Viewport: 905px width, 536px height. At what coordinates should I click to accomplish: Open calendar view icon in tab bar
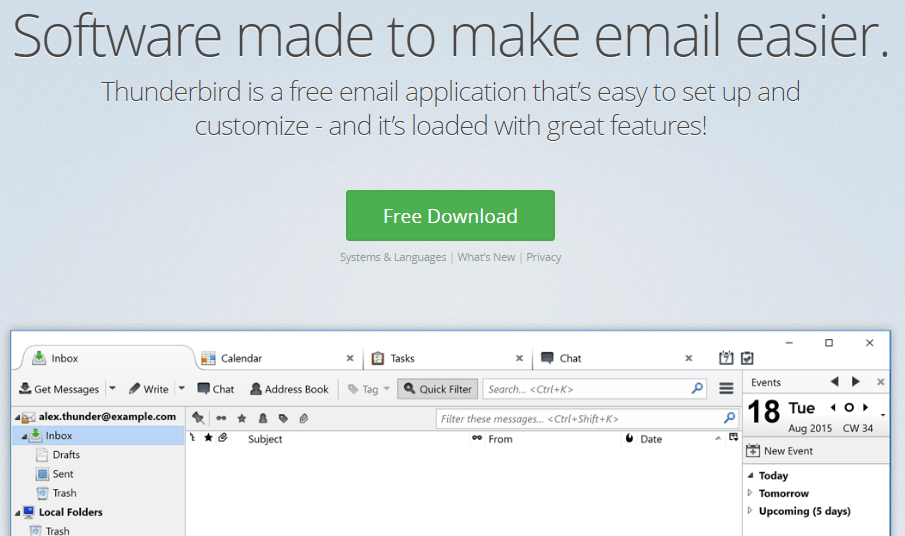click(726, 358)
